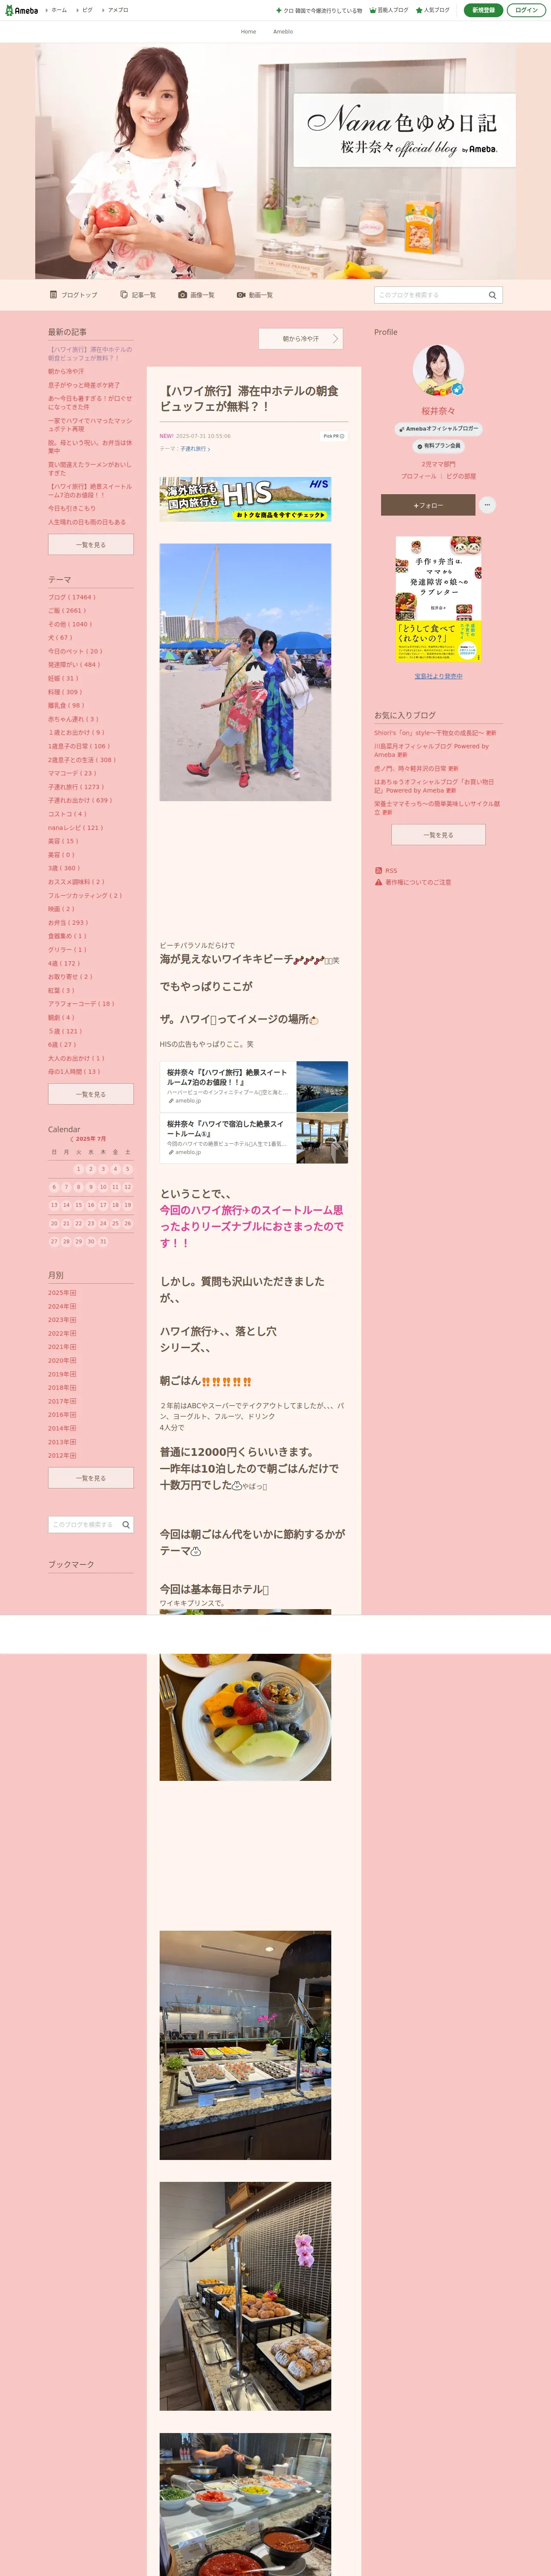Click the ログイン button

point(526,10)
